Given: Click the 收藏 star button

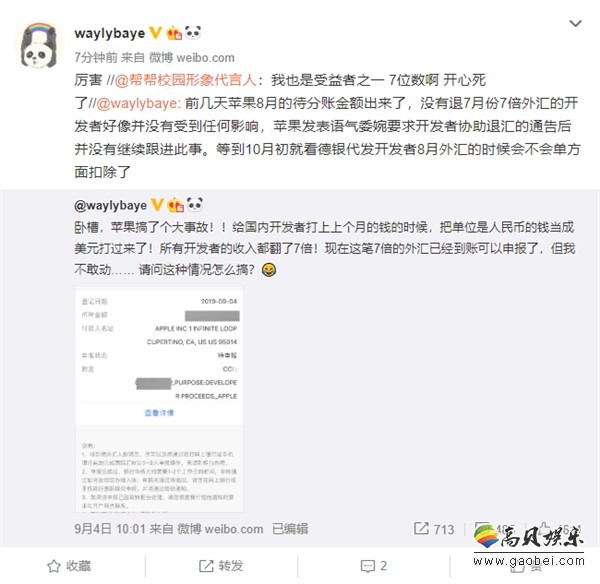Looking at the screenshot, I should 69,566.
